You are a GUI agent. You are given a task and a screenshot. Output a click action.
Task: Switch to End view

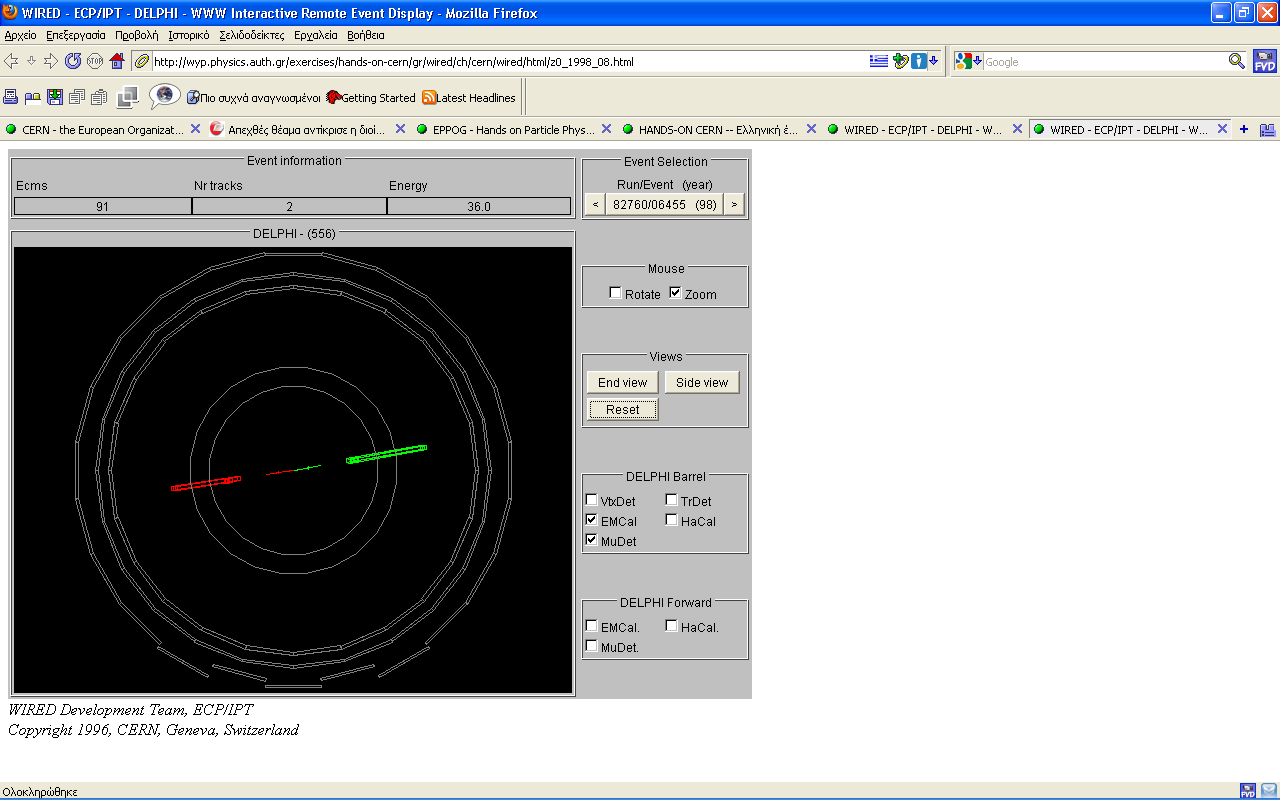(622, 382)
